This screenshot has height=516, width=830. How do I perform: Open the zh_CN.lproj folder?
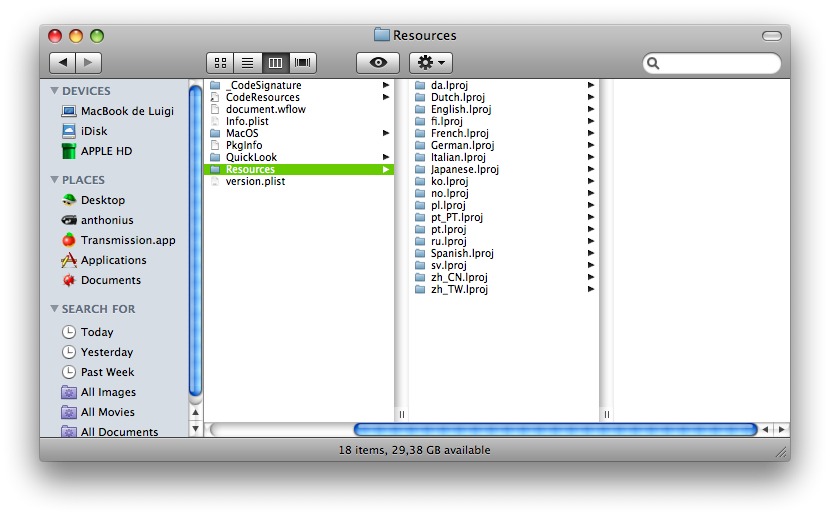(x=504, y=277)
